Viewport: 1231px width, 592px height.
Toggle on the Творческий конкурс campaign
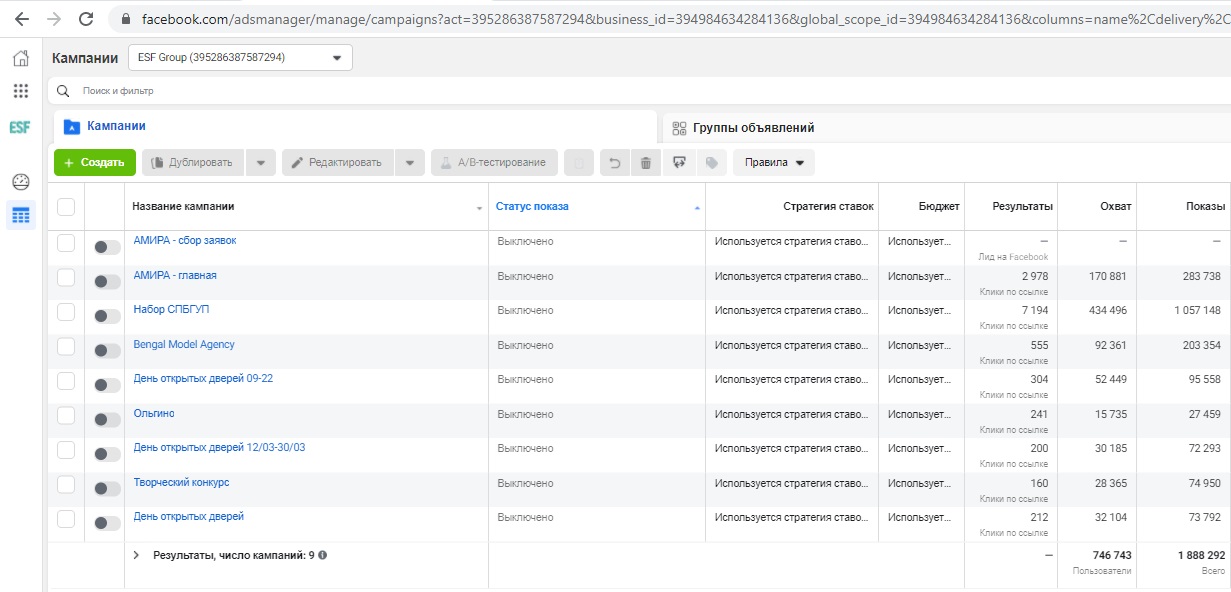click(x=107, y=488)
